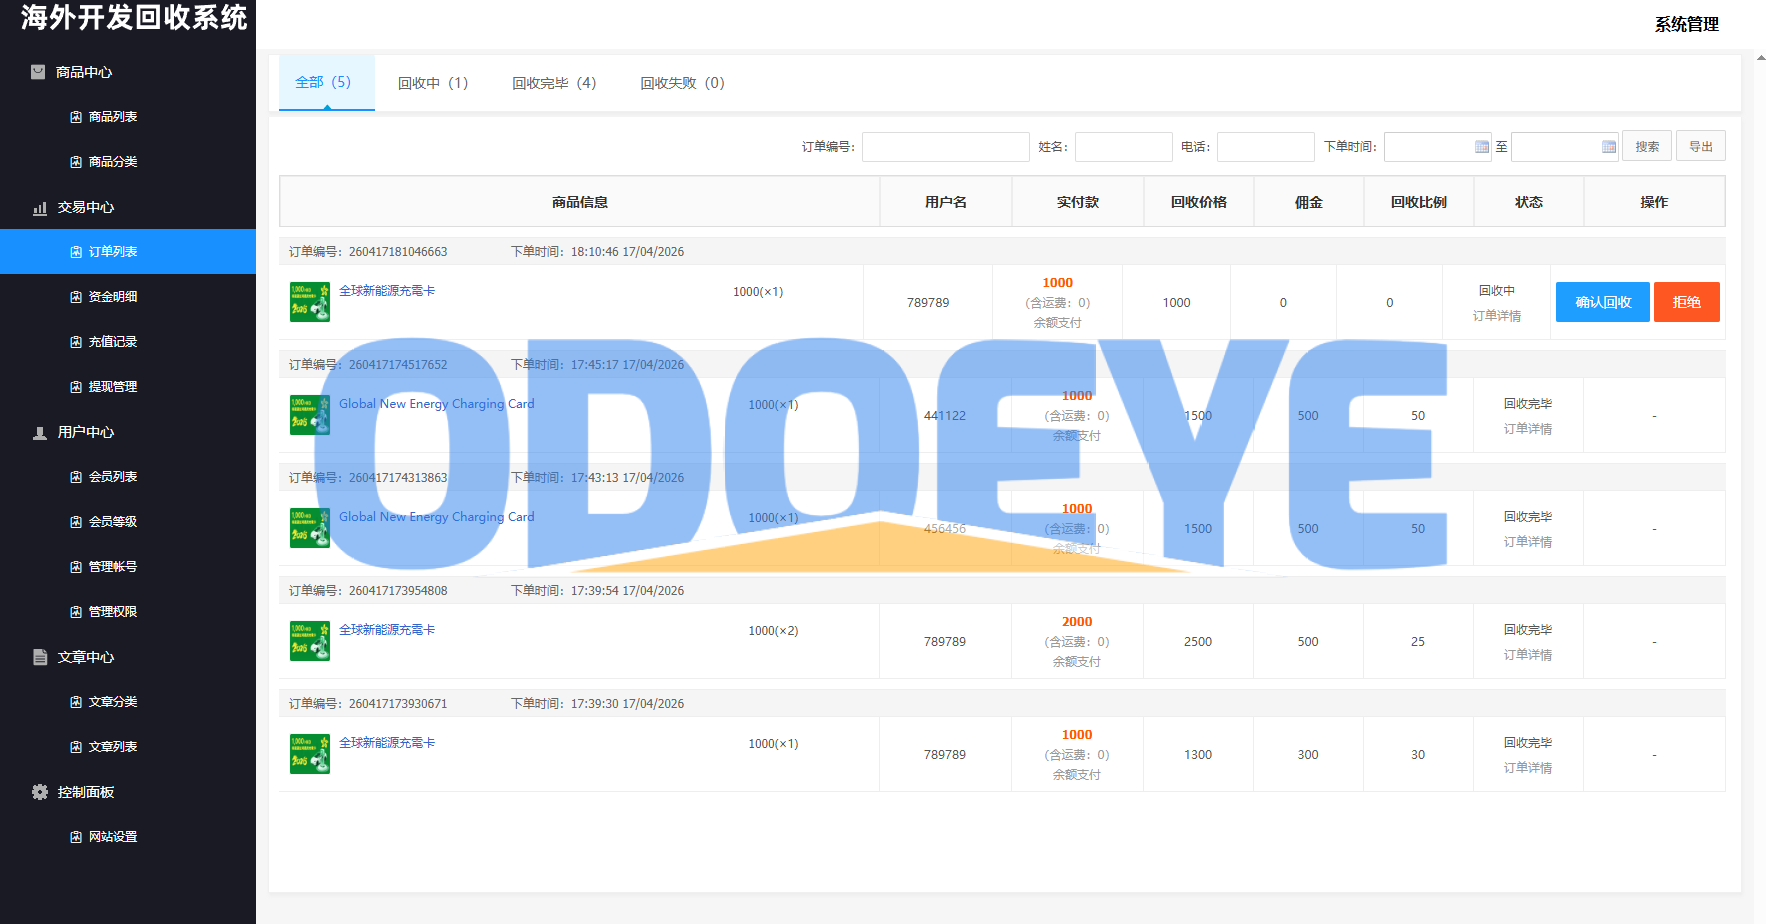
Task: Open the start date calendar icon
Action: [1482, 147]
